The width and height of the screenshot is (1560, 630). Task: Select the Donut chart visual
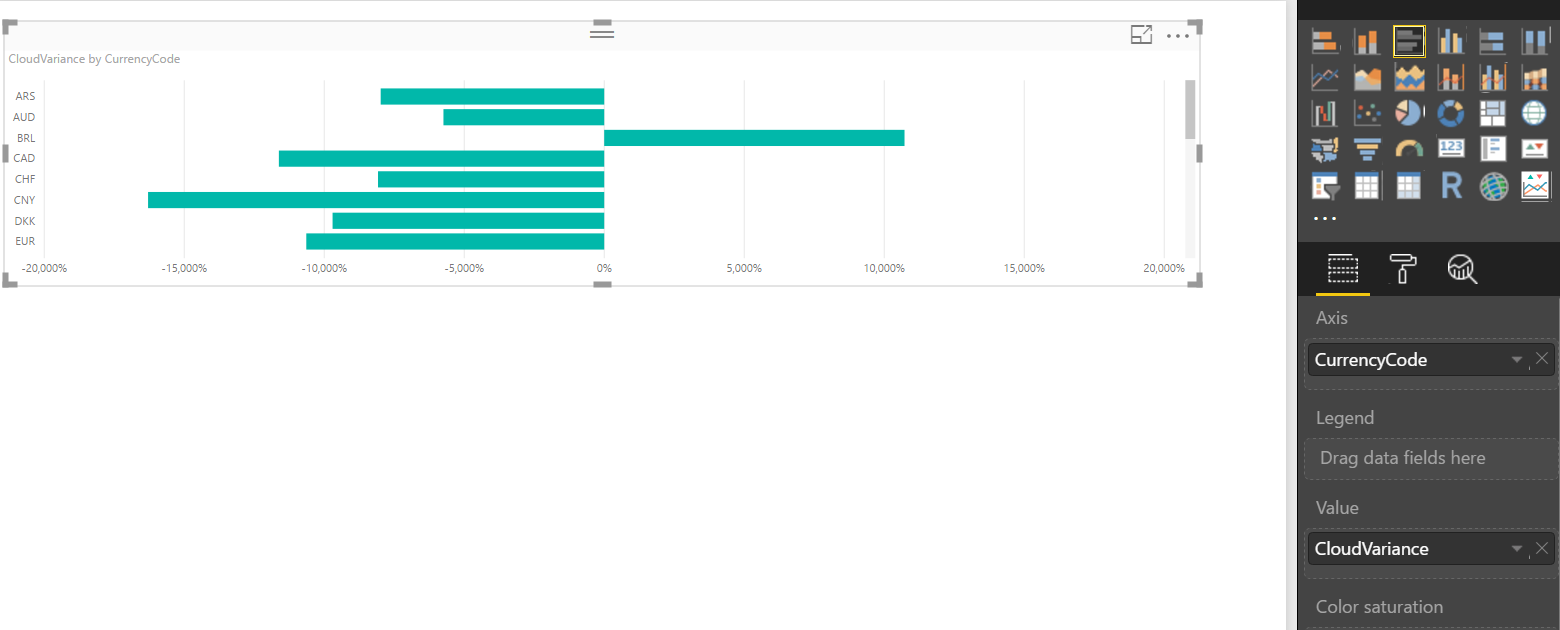click(x=1451, y=113)
